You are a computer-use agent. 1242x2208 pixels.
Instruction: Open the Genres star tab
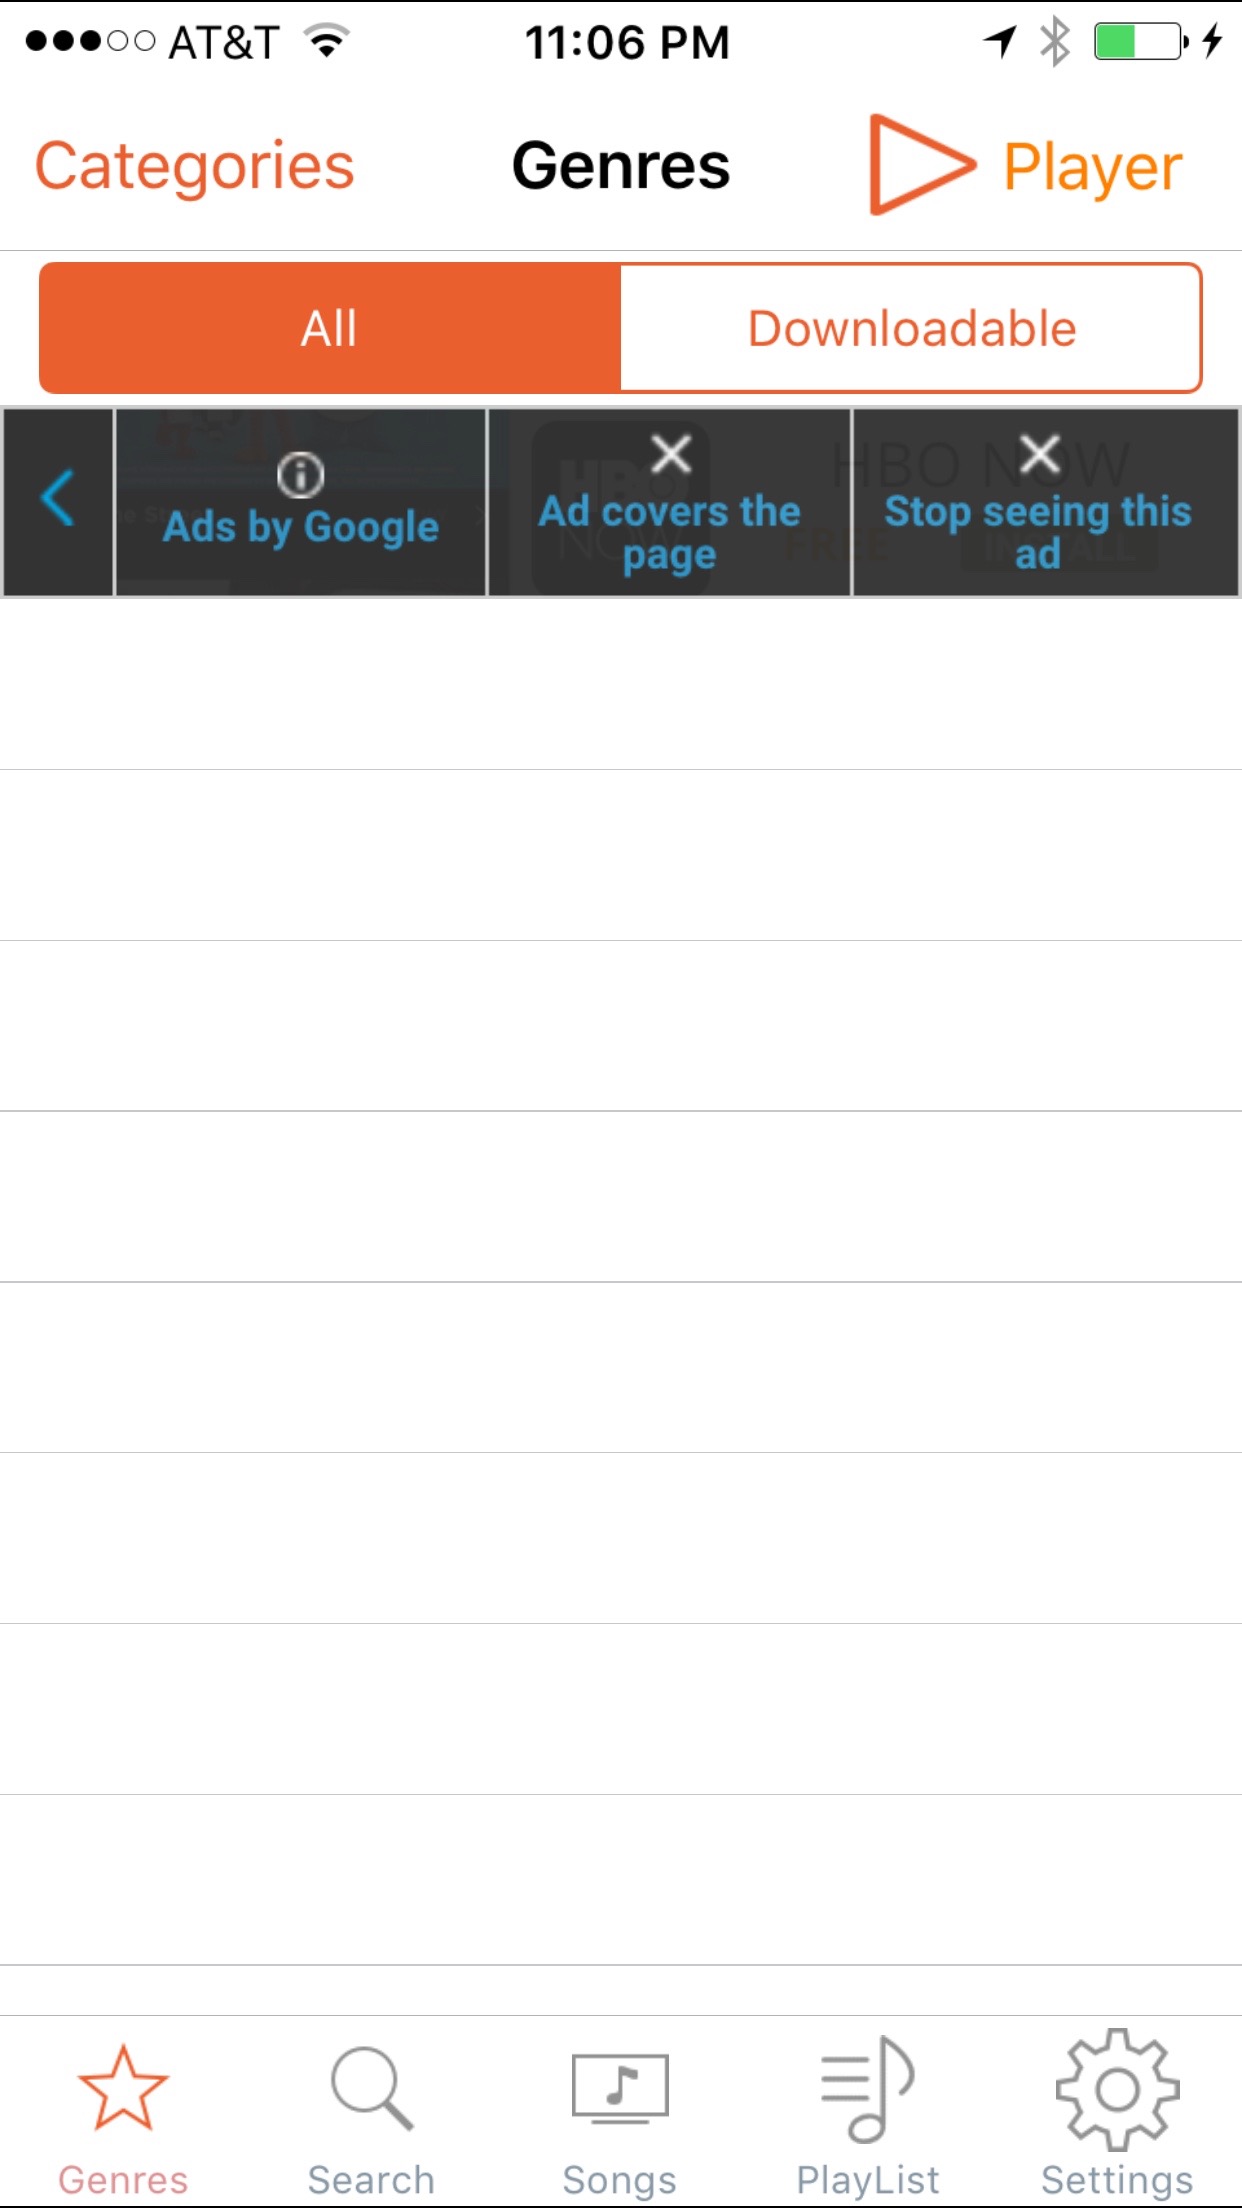pos(123,2088)
